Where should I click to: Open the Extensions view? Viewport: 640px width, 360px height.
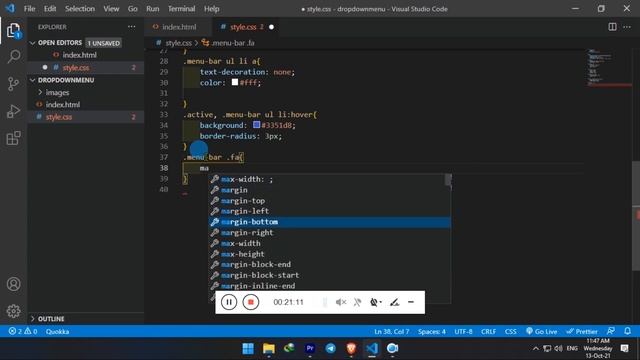[13, 138]
